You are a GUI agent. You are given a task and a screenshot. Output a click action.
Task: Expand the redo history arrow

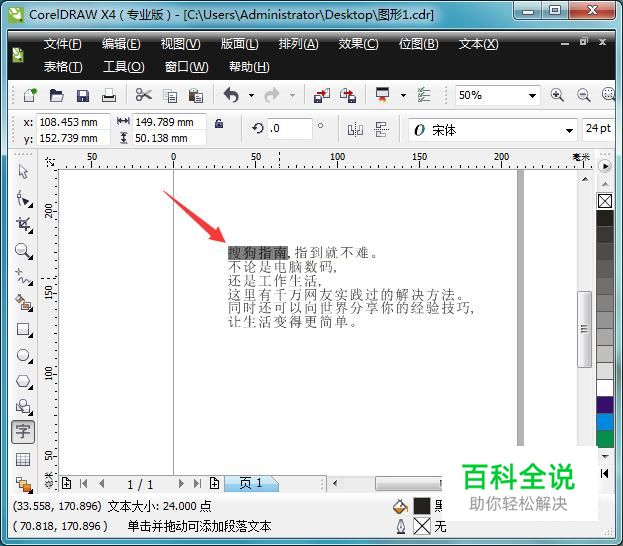pyautogui.click(x=292, y=95)
